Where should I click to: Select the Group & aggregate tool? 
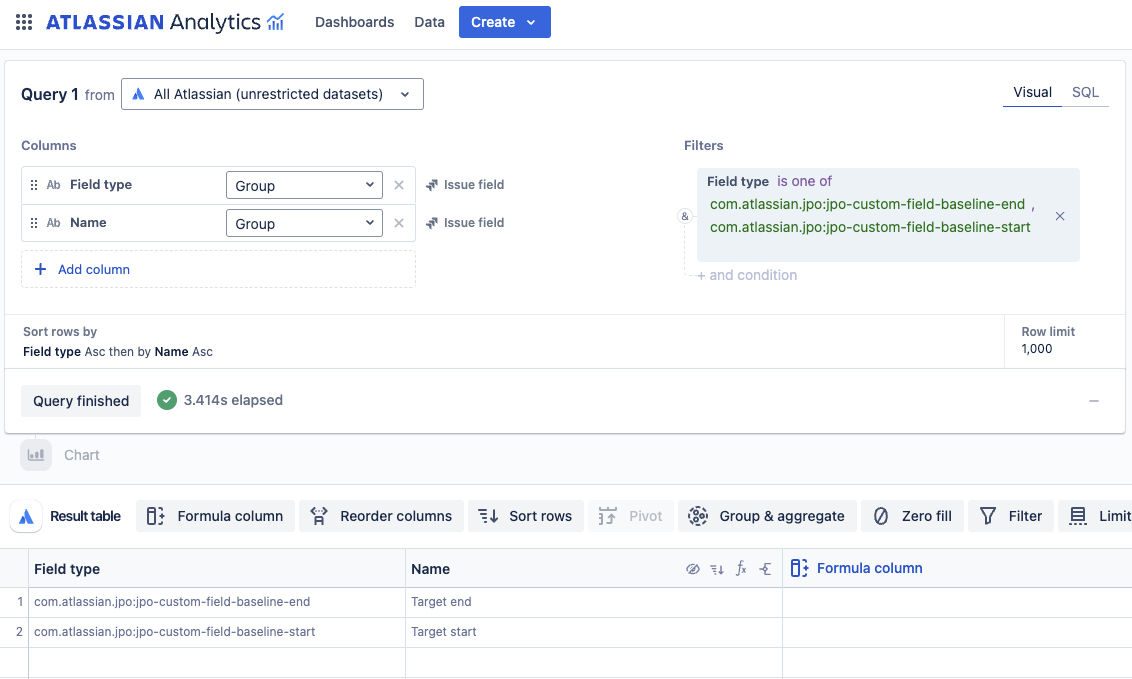[x=767, y=516]
